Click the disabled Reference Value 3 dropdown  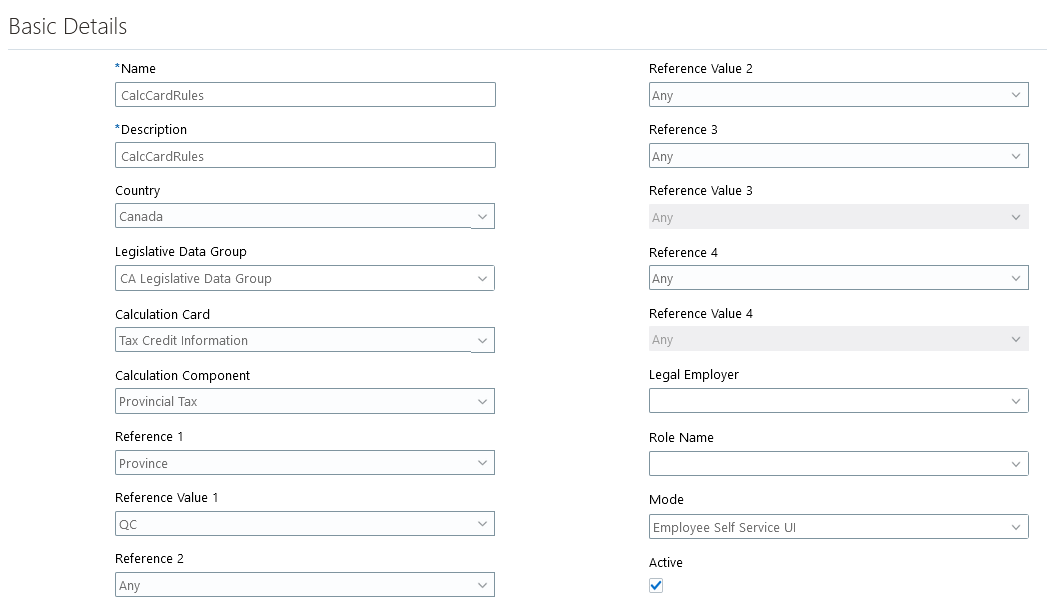click(x=838, y=218)
